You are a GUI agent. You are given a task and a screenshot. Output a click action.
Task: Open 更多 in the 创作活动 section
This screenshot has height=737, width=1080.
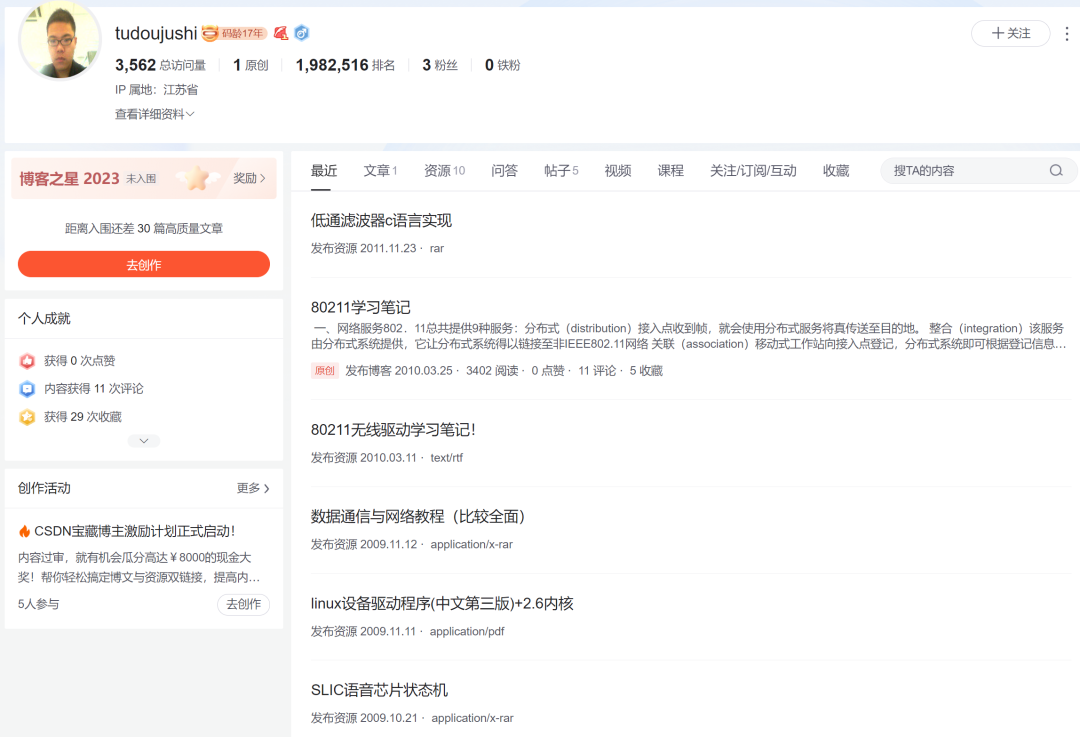tap(252, 489)
